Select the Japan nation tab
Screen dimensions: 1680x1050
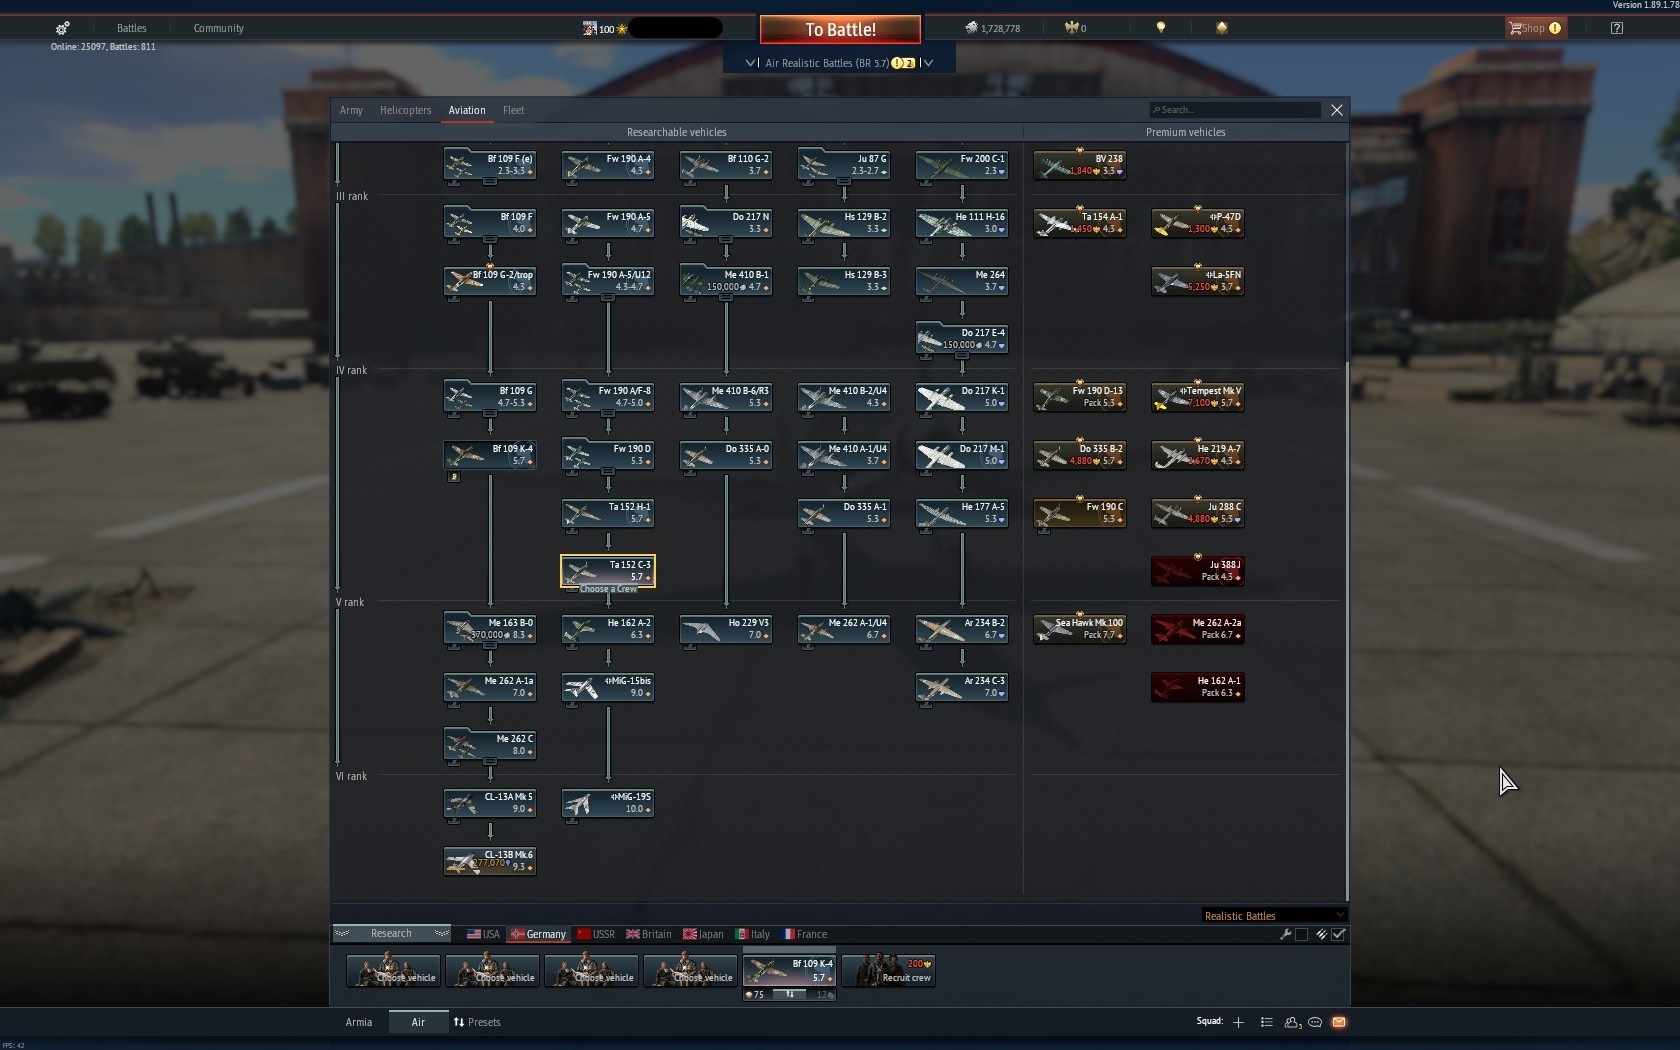tap(703, 934)
